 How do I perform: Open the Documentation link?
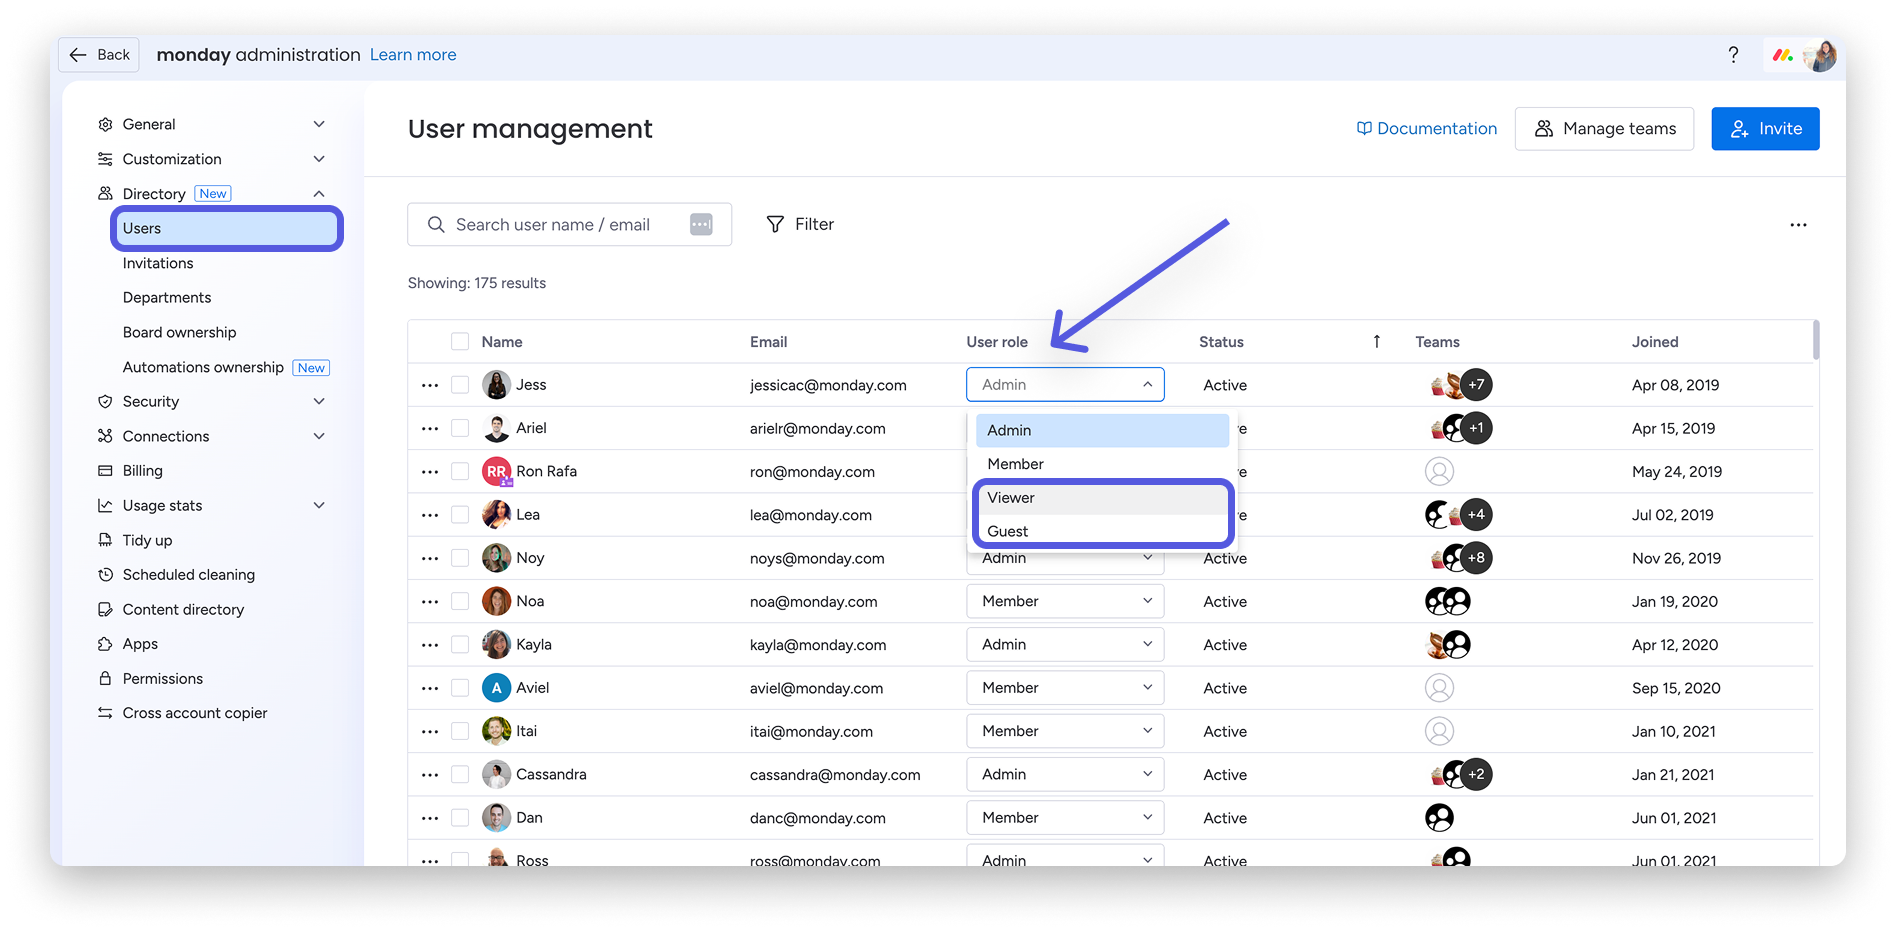(1427, 129)
